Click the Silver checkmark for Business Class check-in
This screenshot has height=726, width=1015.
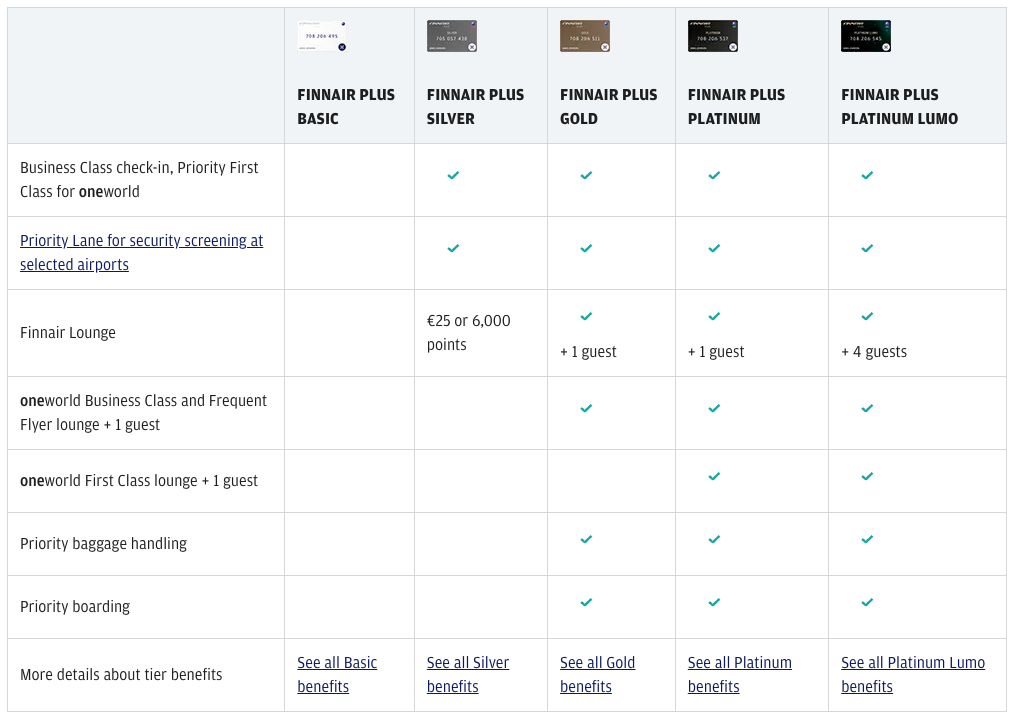click(453, 175)
